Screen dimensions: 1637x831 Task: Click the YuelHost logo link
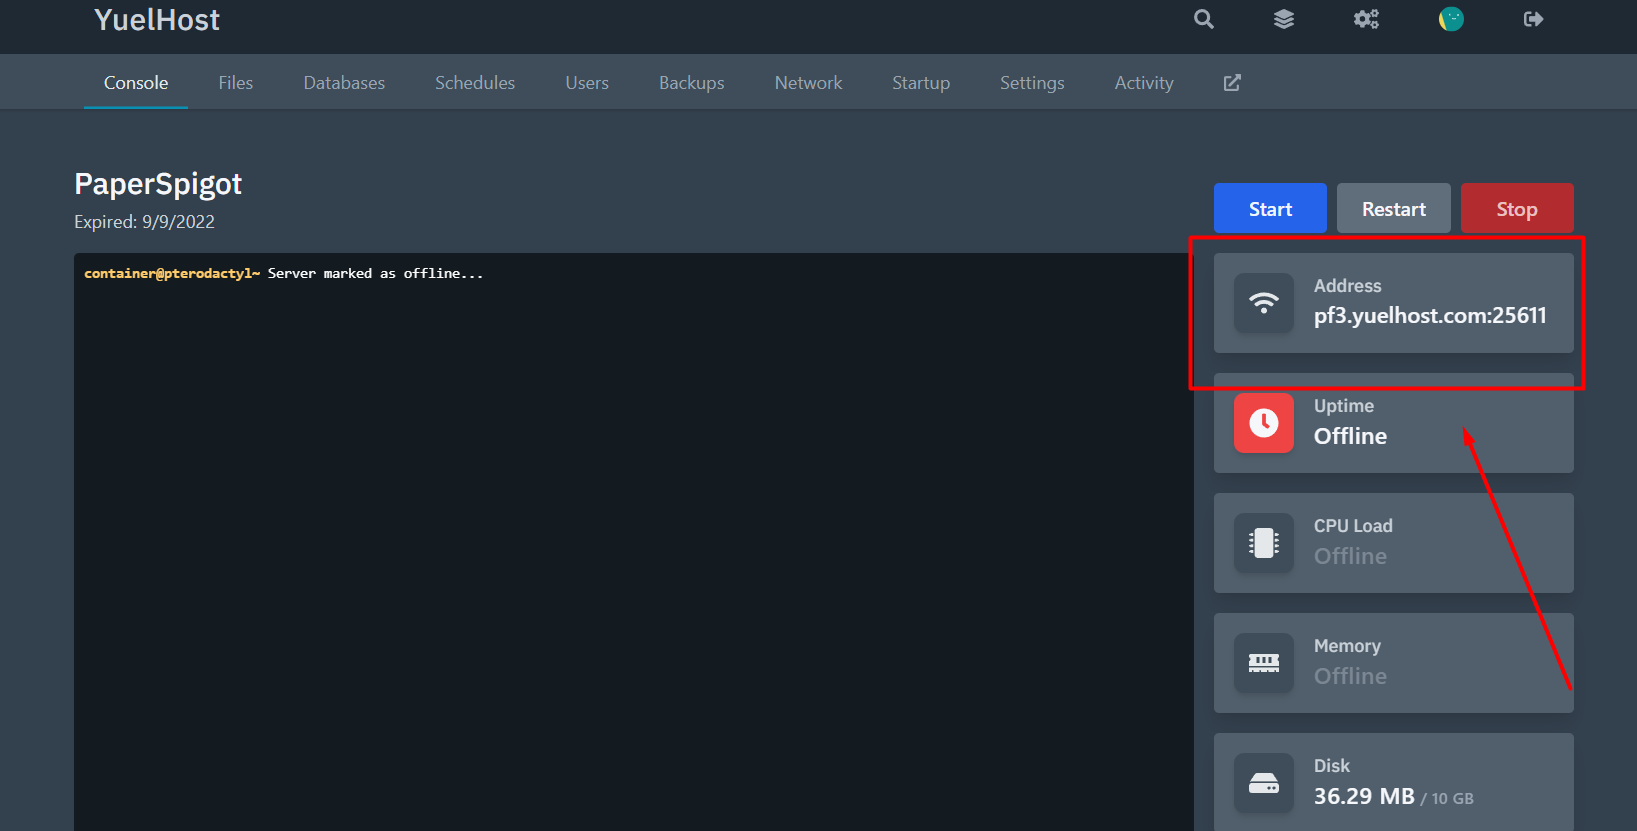157,20
